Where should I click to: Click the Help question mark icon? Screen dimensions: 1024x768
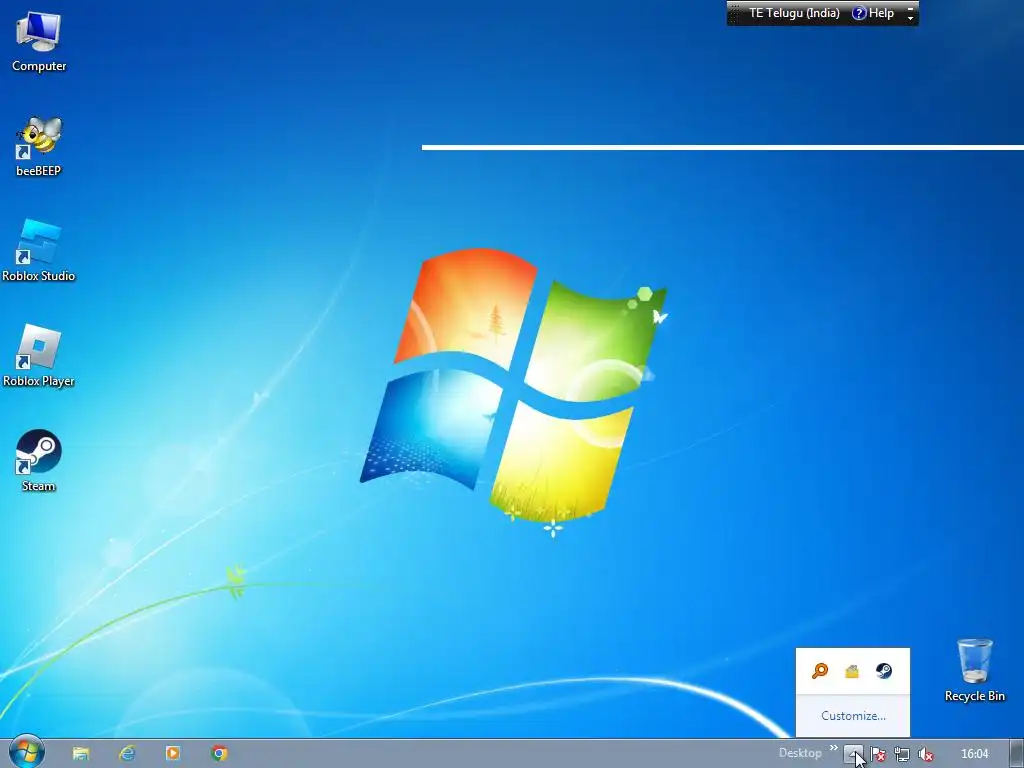tap(859, 13)
